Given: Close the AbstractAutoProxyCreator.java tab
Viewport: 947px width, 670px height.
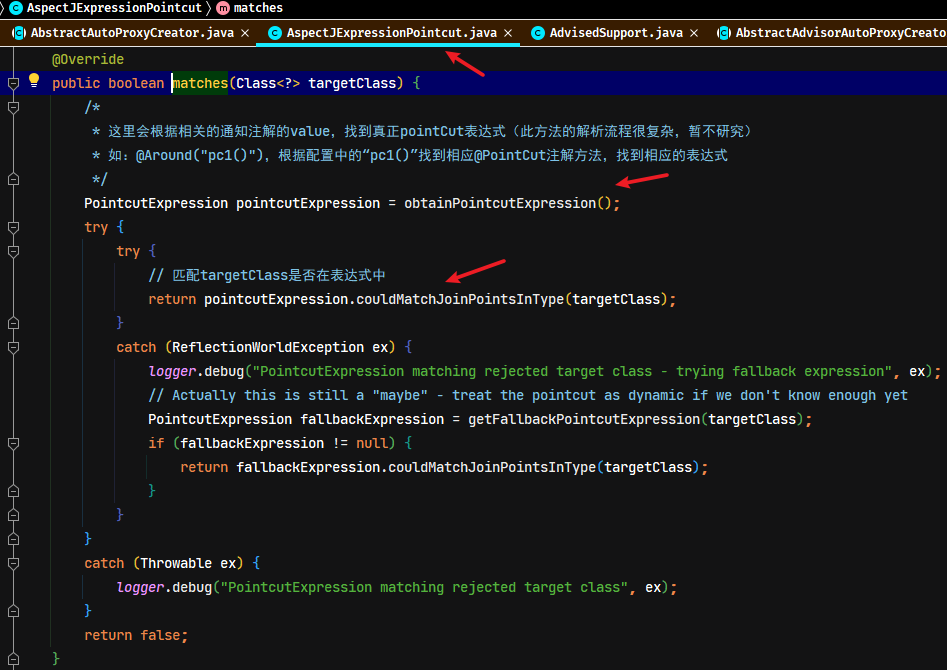Looking at the screenshot, I should click(245, 33).
